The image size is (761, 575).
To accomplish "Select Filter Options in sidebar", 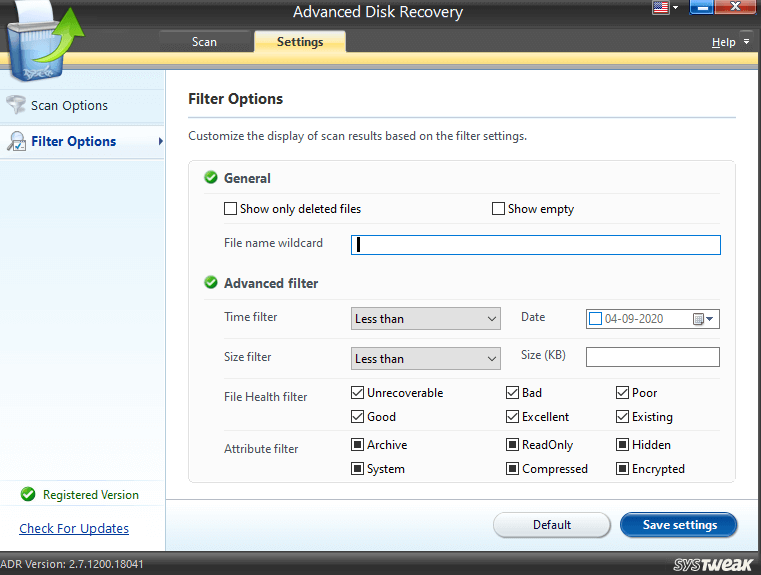I will (83, 141).
